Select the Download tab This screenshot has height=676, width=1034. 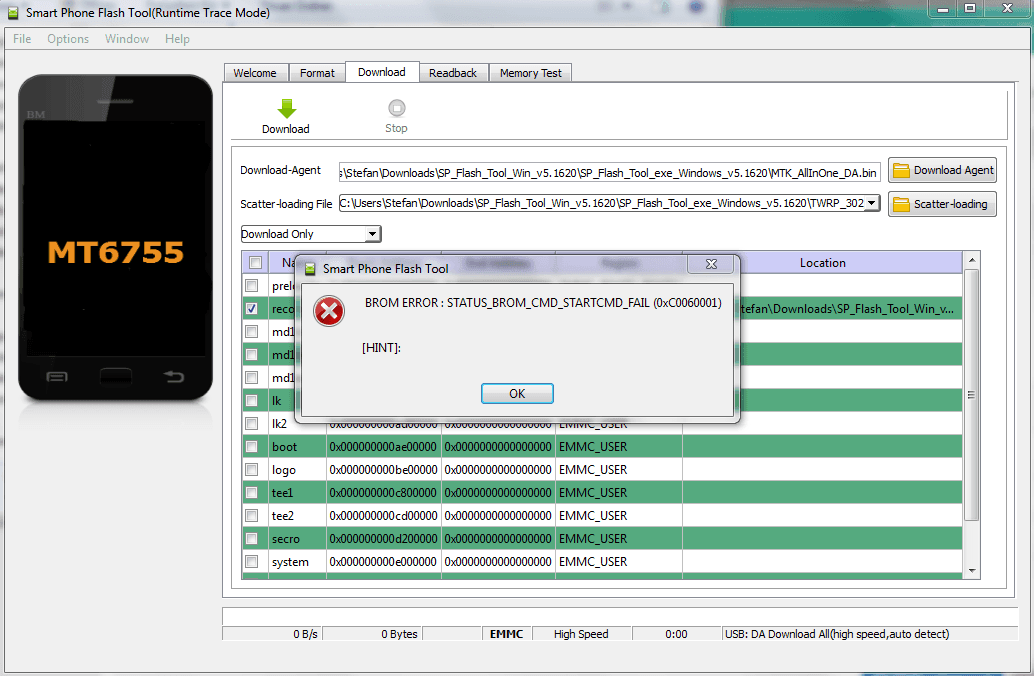(382, 72)
